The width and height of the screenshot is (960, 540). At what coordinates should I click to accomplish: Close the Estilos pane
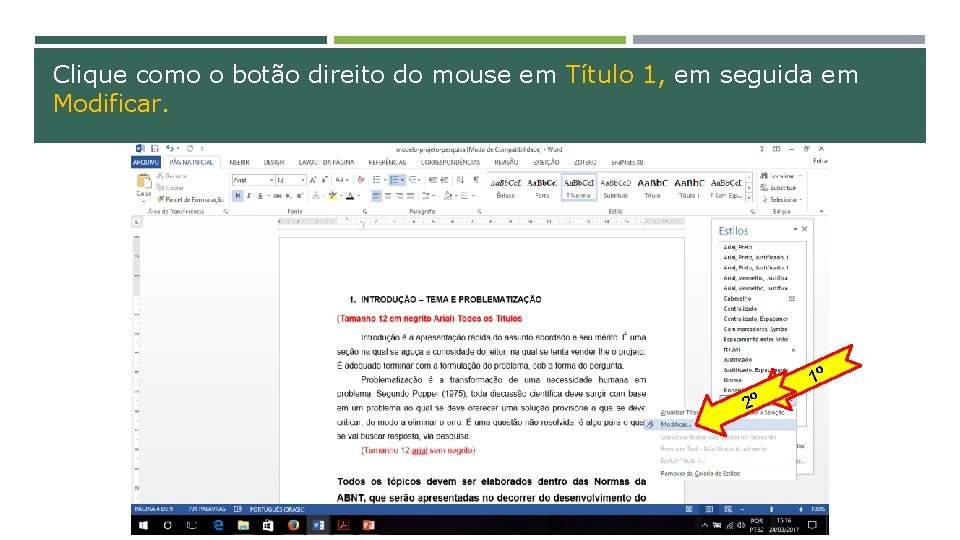804,229
